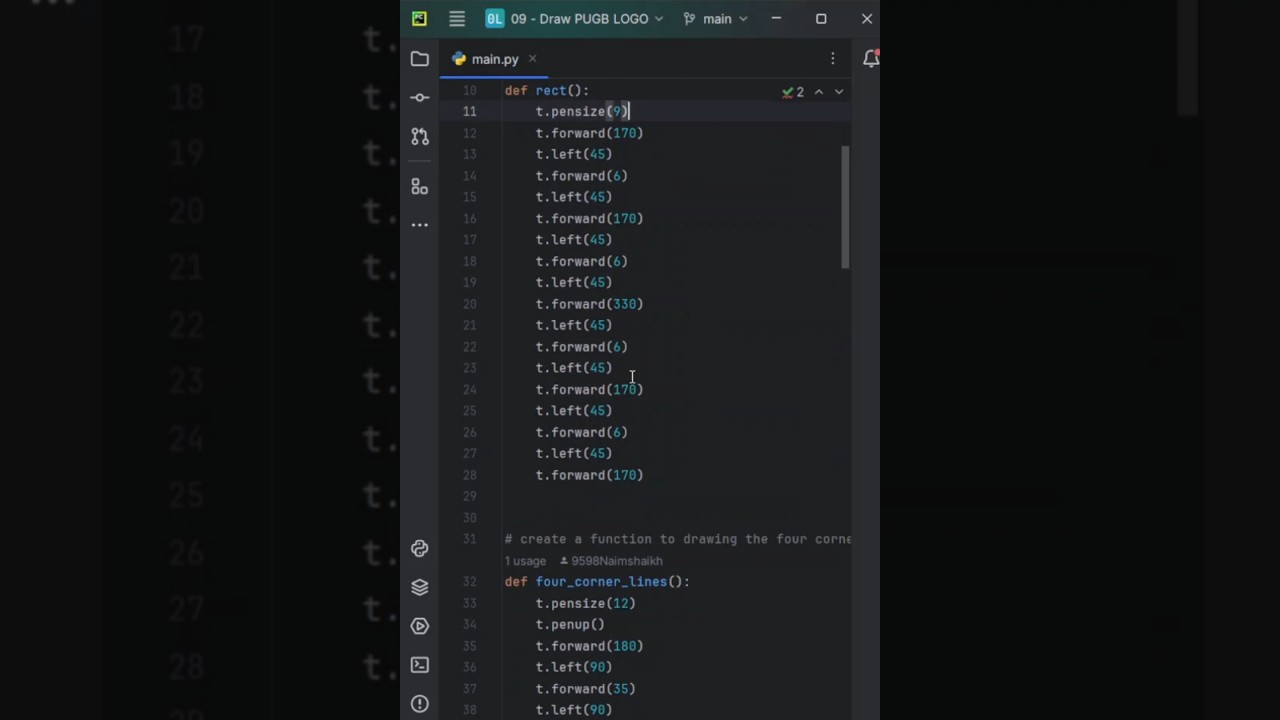1280x720 pixels.
Task: Click 'def four_corner_lines():' definition
Action: (597, 582)
